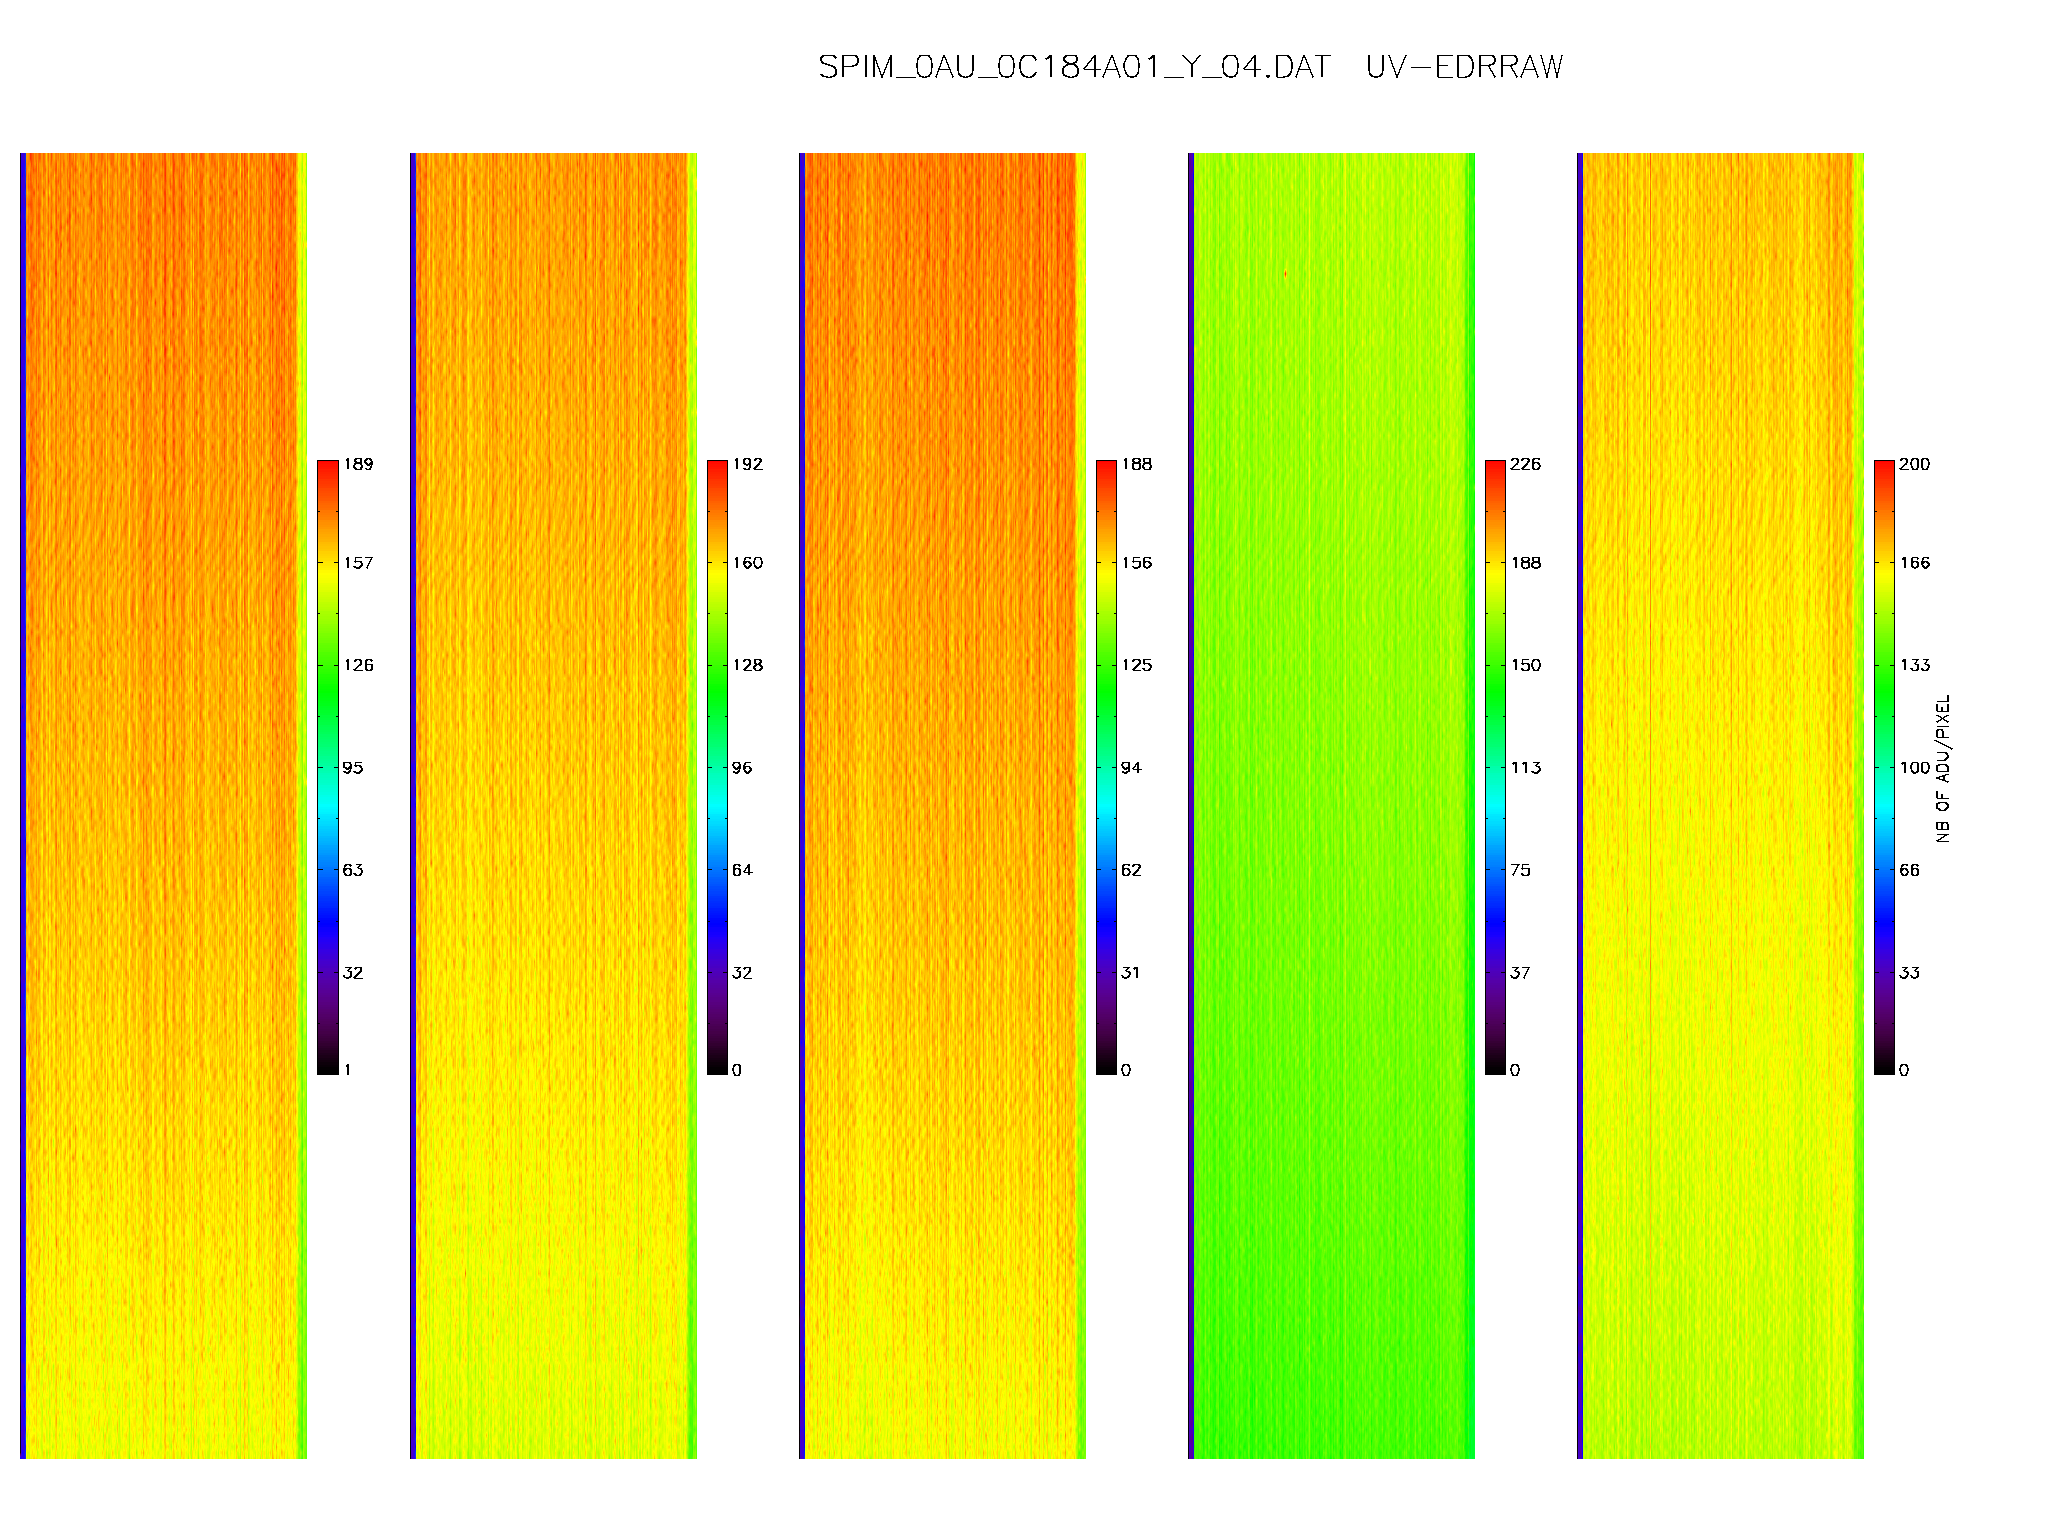Click the 31 tick label
This screenshot has height=1536, width=2048.
pos(1131,973)
